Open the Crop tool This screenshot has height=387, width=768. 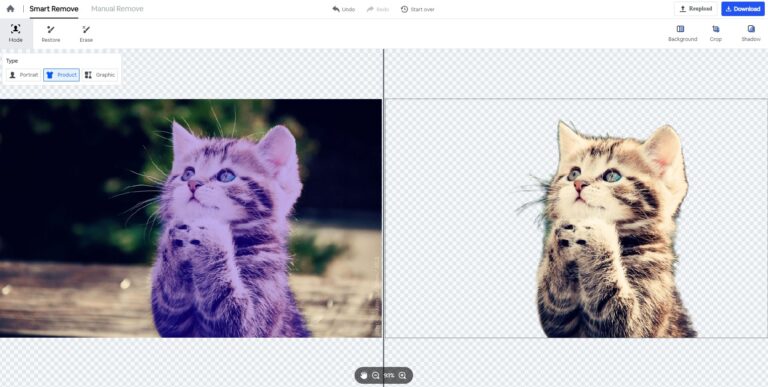coord(716,33)
